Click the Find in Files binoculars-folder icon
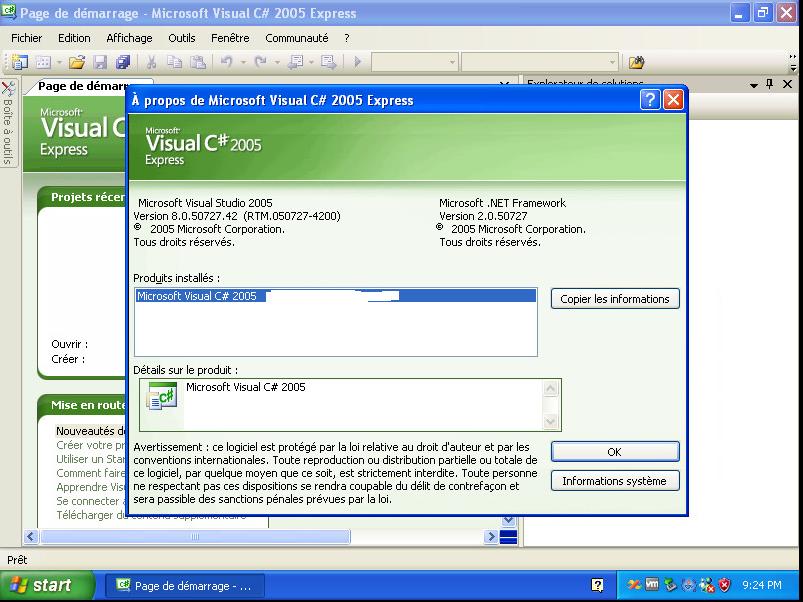This screenshot has width=803, height=602. (x=637, y=62)
